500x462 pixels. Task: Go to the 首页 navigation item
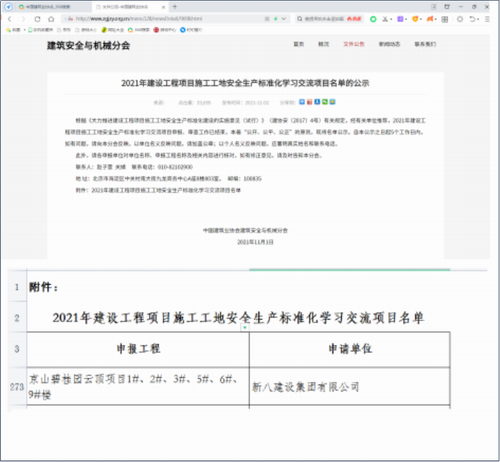pyautogui.click(x=298, y=44)
